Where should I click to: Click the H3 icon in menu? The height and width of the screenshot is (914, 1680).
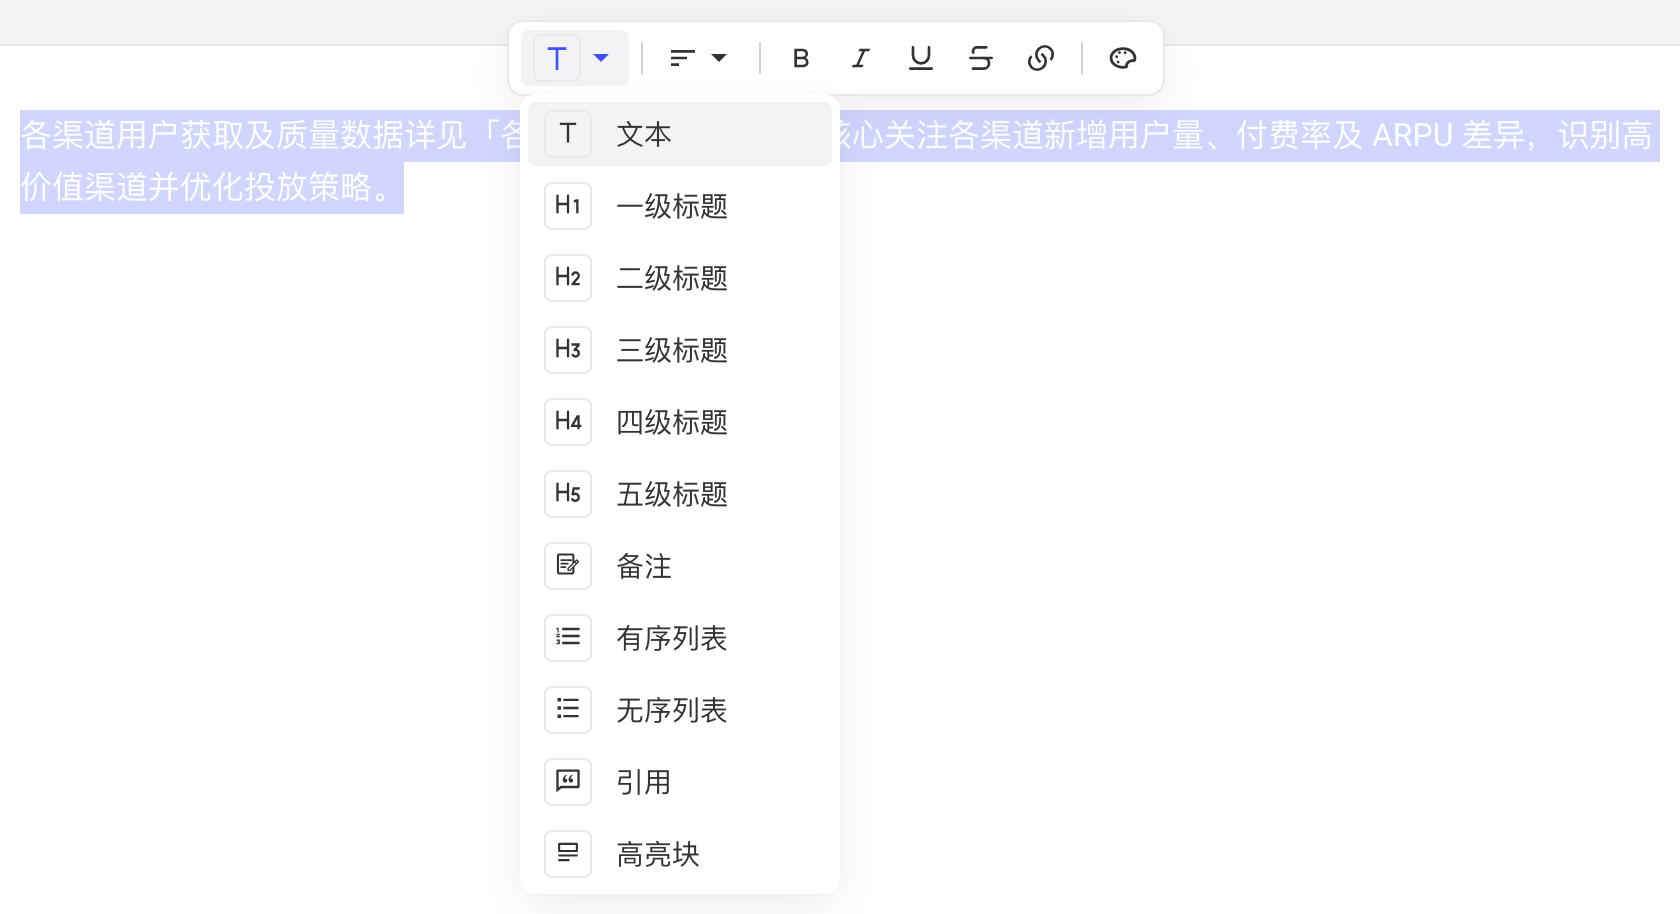568,350
